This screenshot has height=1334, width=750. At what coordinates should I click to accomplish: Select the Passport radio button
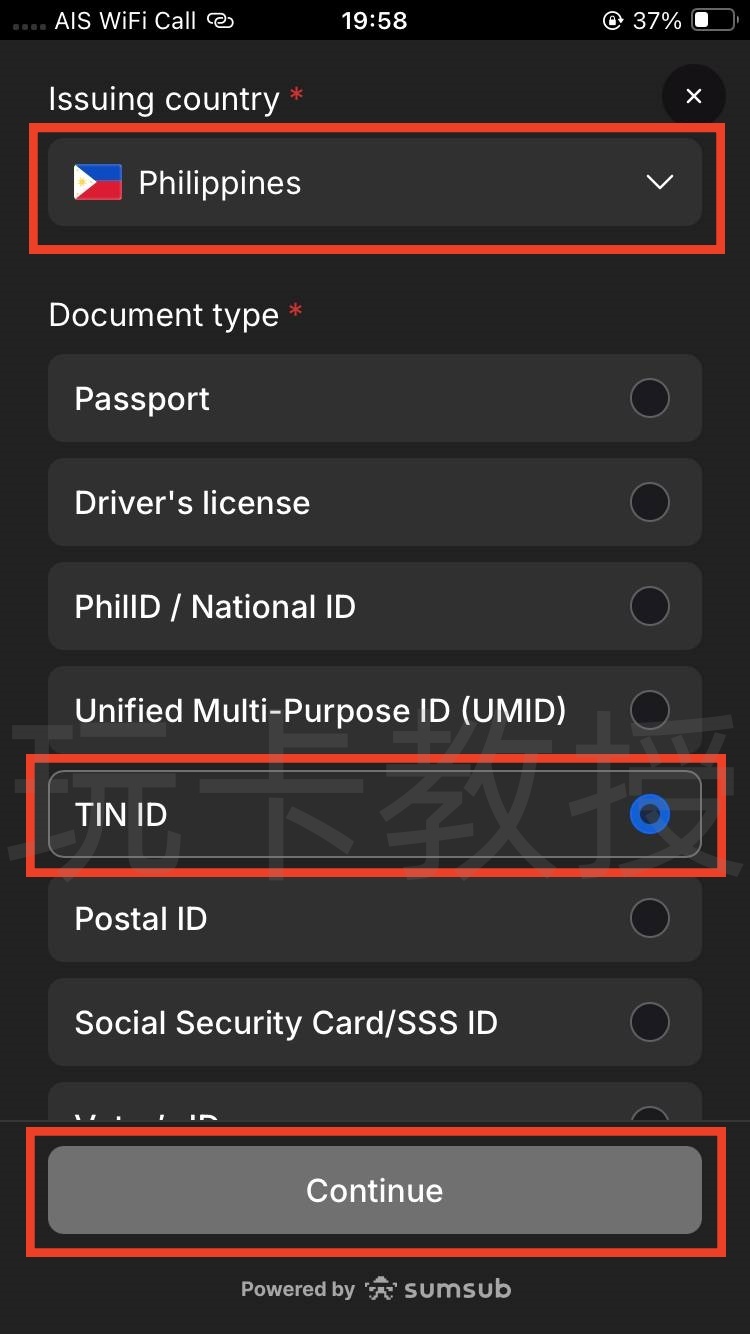[649, 398]
